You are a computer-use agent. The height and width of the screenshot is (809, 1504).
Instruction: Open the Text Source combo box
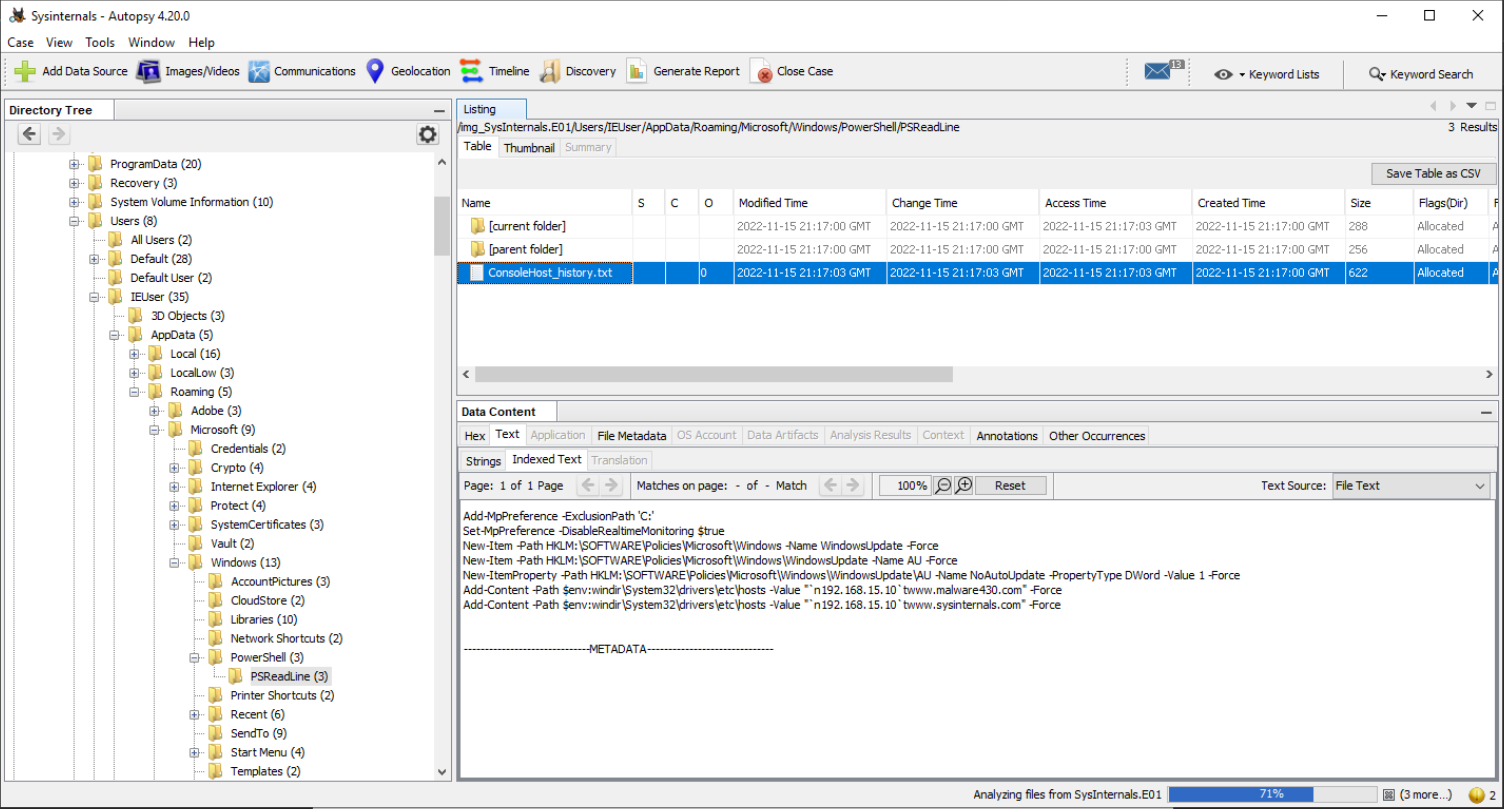click(1411, 486)
